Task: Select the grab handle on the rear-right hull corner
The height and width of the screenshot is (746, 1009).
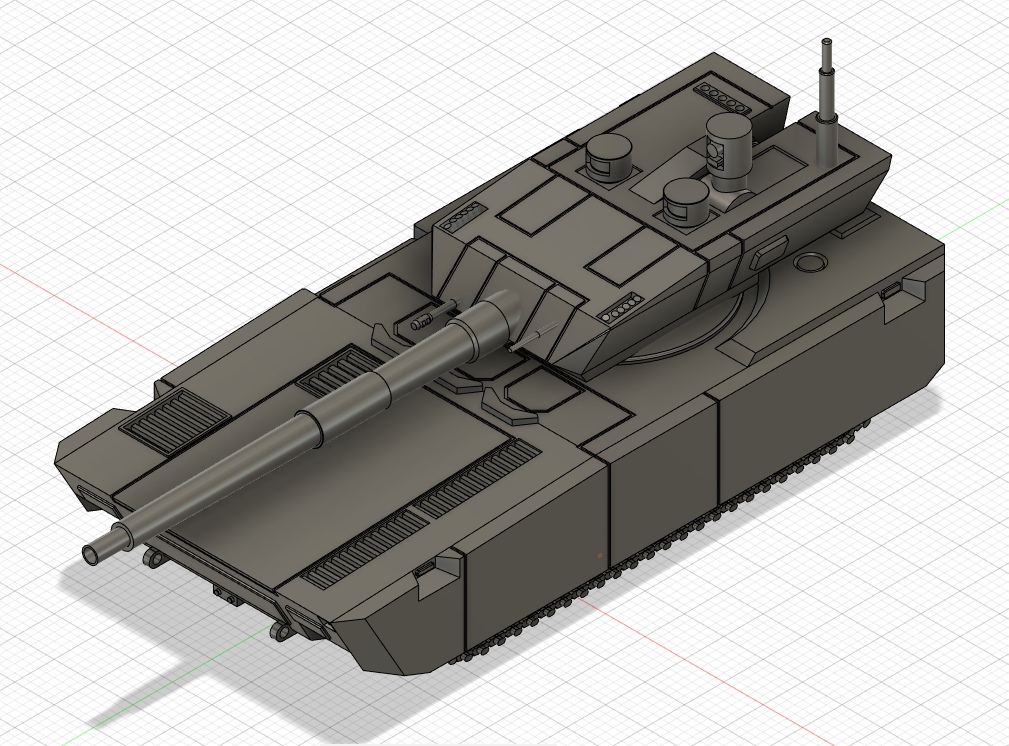Action: [x=891, y=291]
